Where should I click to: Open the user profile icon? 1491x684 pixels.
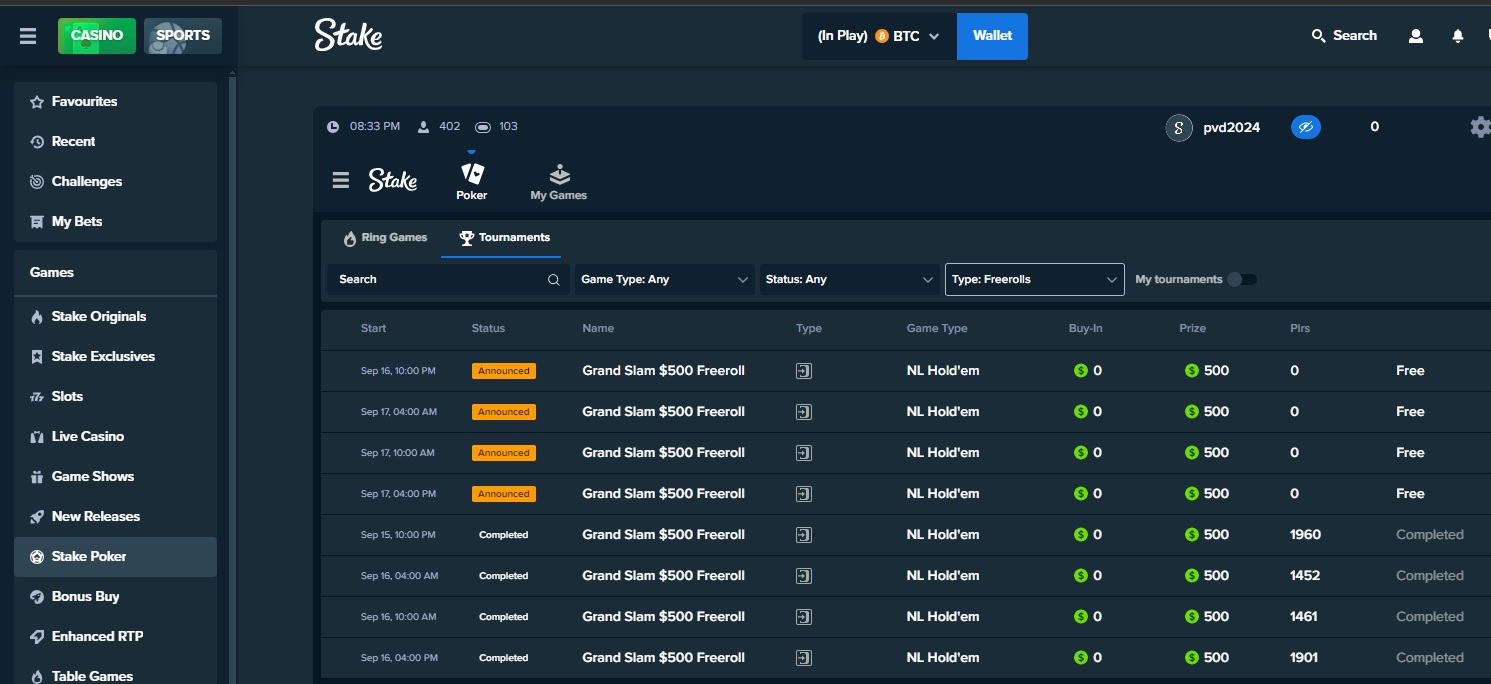tap(1416, 36)
